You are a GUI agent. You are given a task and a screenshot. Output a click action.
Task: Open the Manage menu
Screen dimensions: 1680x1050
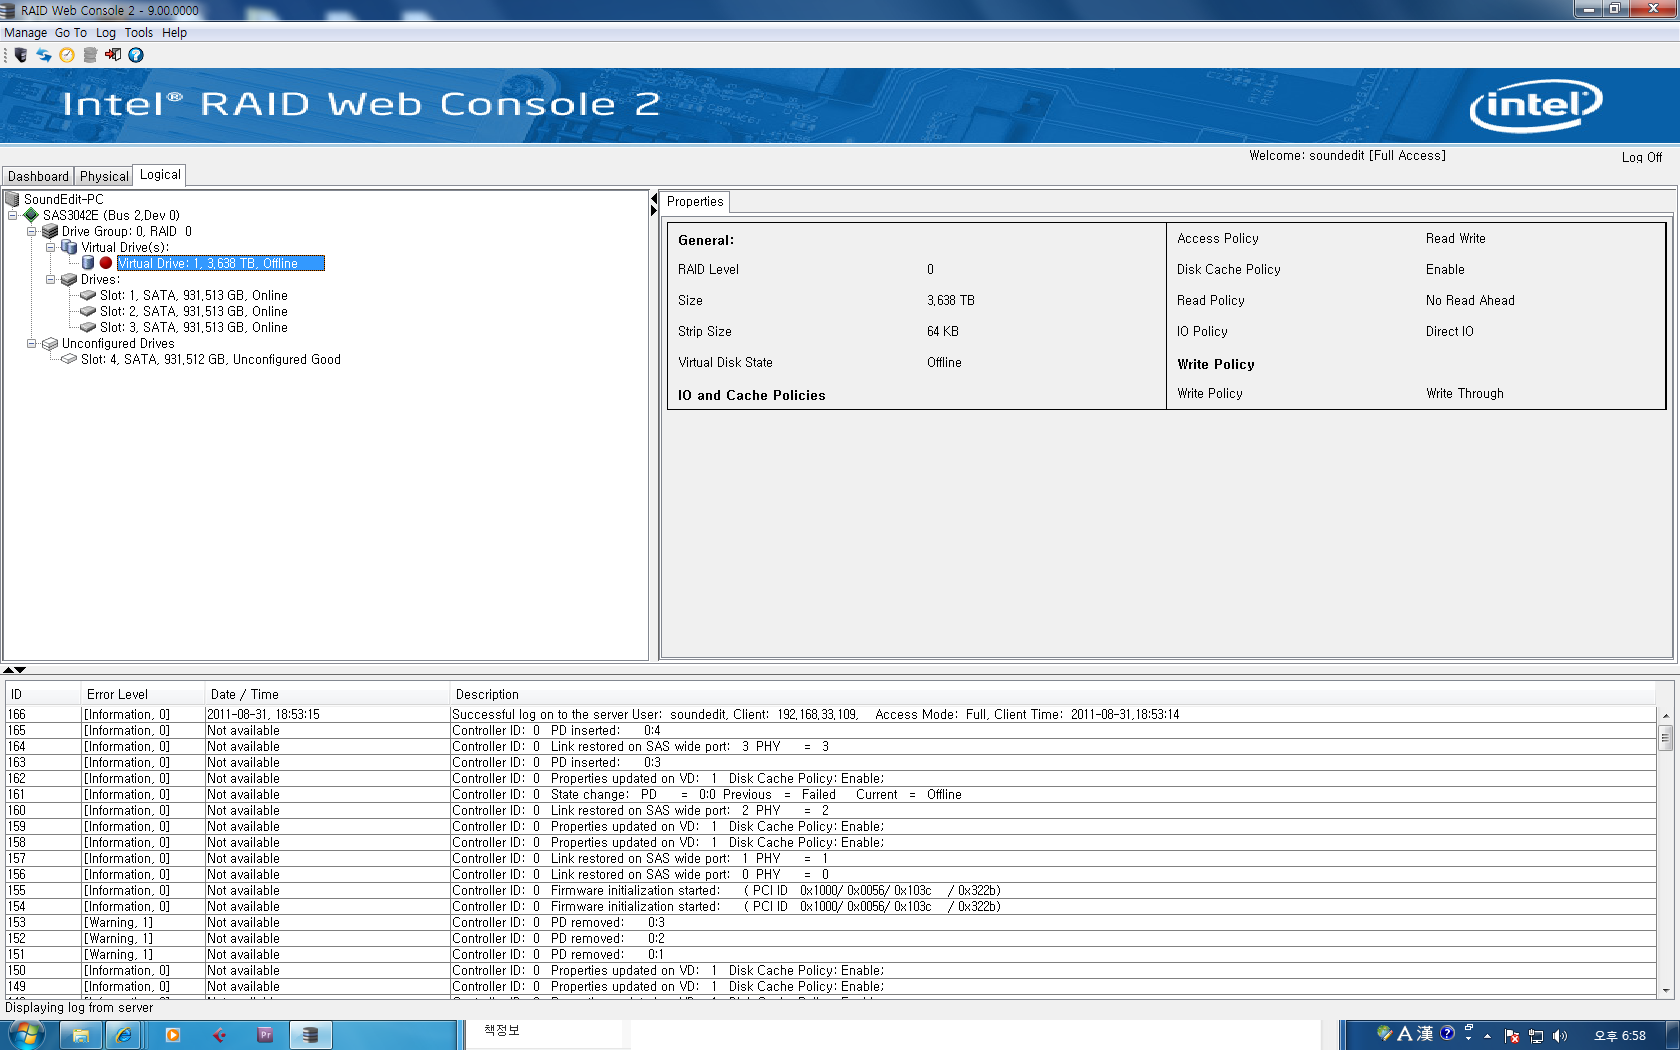[x=25, y=33]
